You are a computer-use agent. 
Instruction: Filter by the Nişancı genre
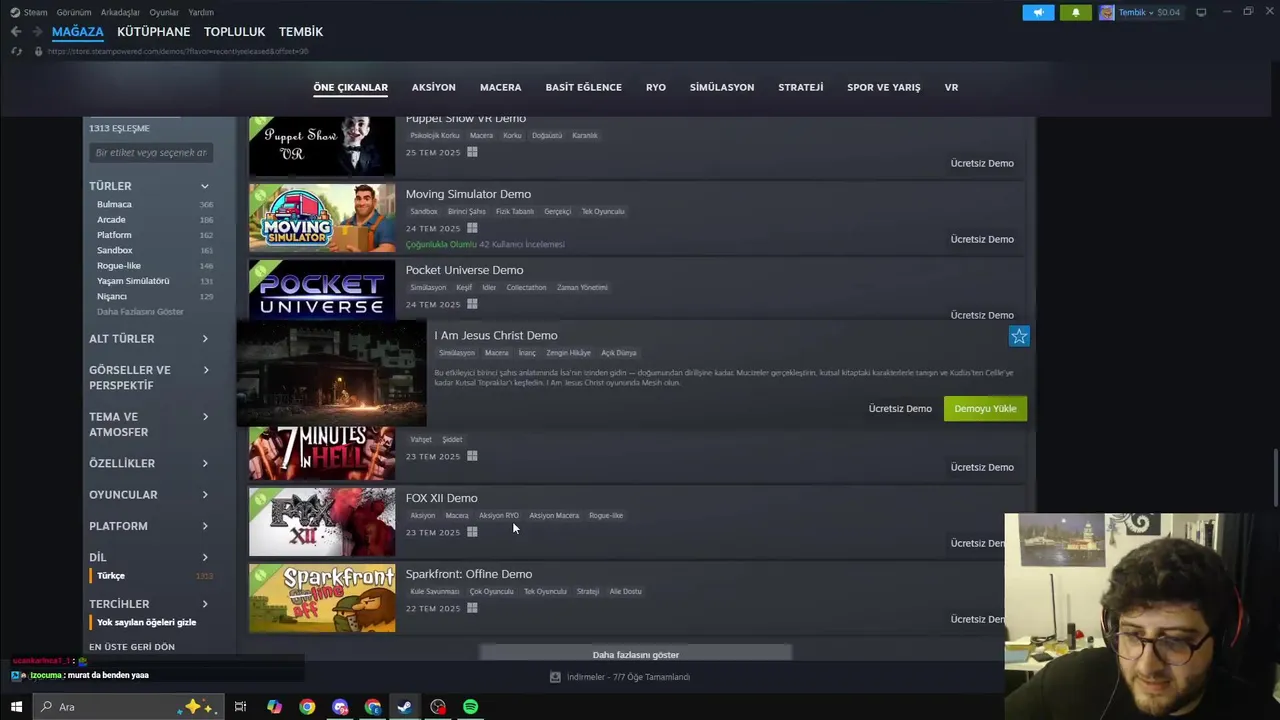(x=112, y=296)
